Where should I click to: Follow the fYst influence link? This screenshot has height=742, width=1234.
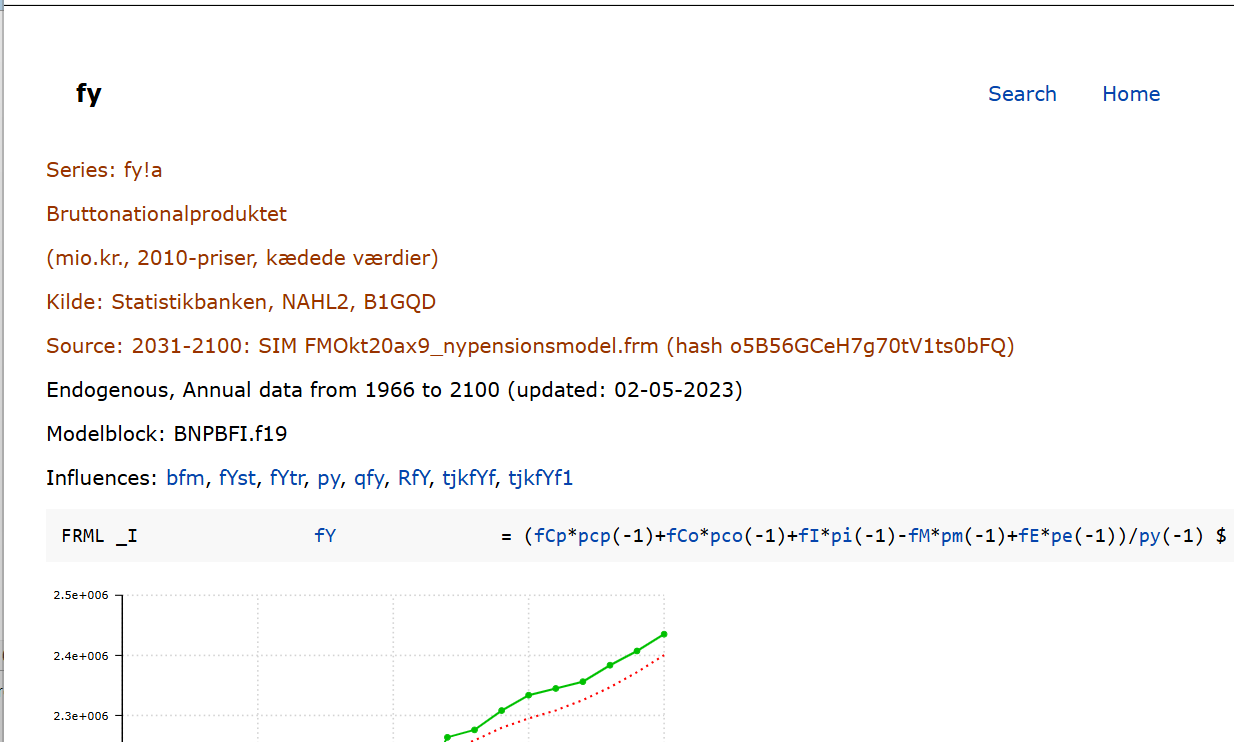[x=237, y=478]
